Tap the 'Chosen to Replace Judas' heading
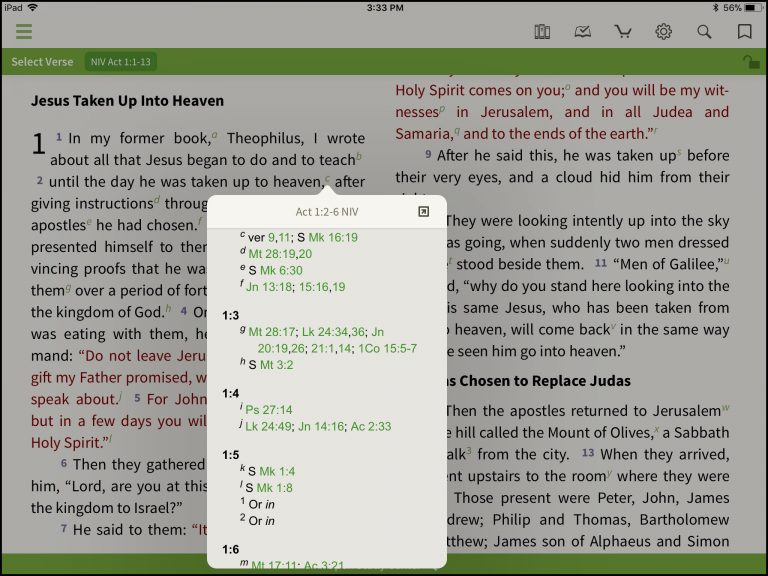This screenshot has width=768, height=576. [538, 381]
